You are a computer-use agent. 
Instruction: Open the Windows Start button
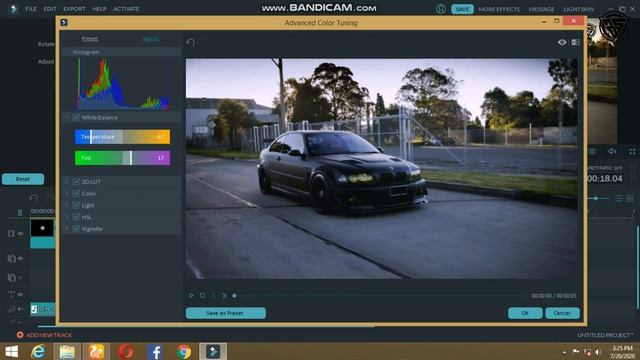pyautogui.click(x=11, y=351)
